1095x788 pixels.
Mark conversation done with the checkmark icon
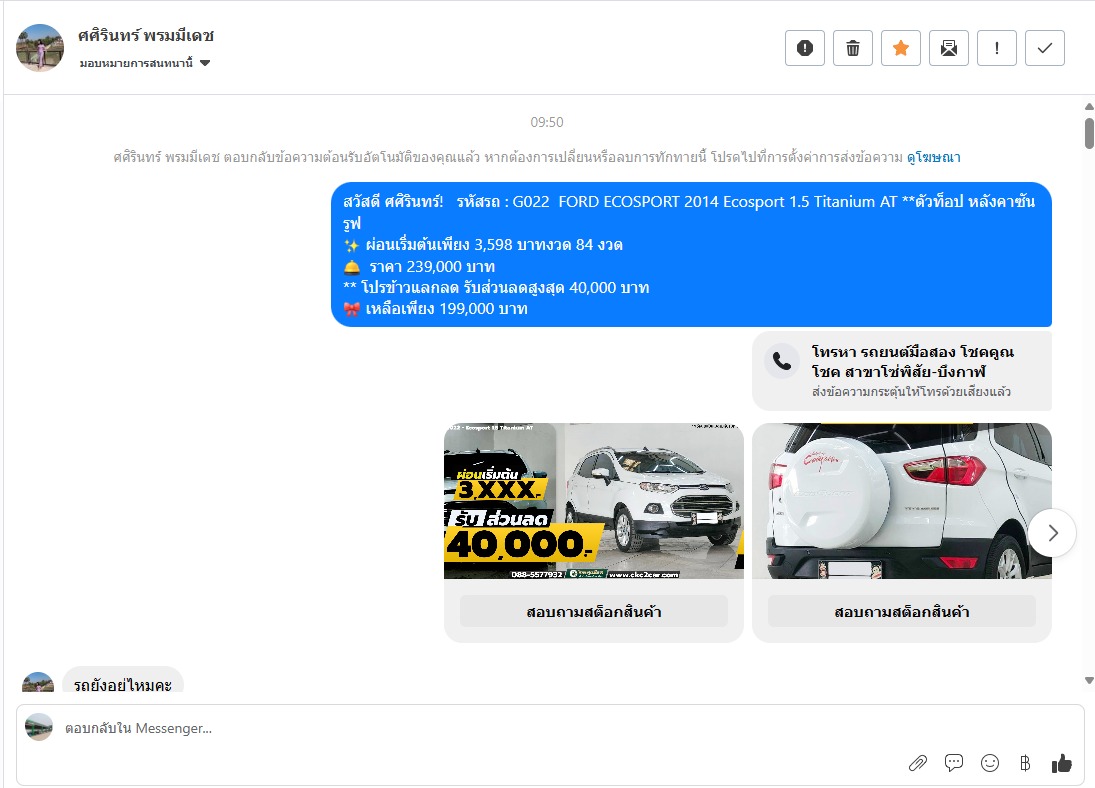coord(1045,48)
